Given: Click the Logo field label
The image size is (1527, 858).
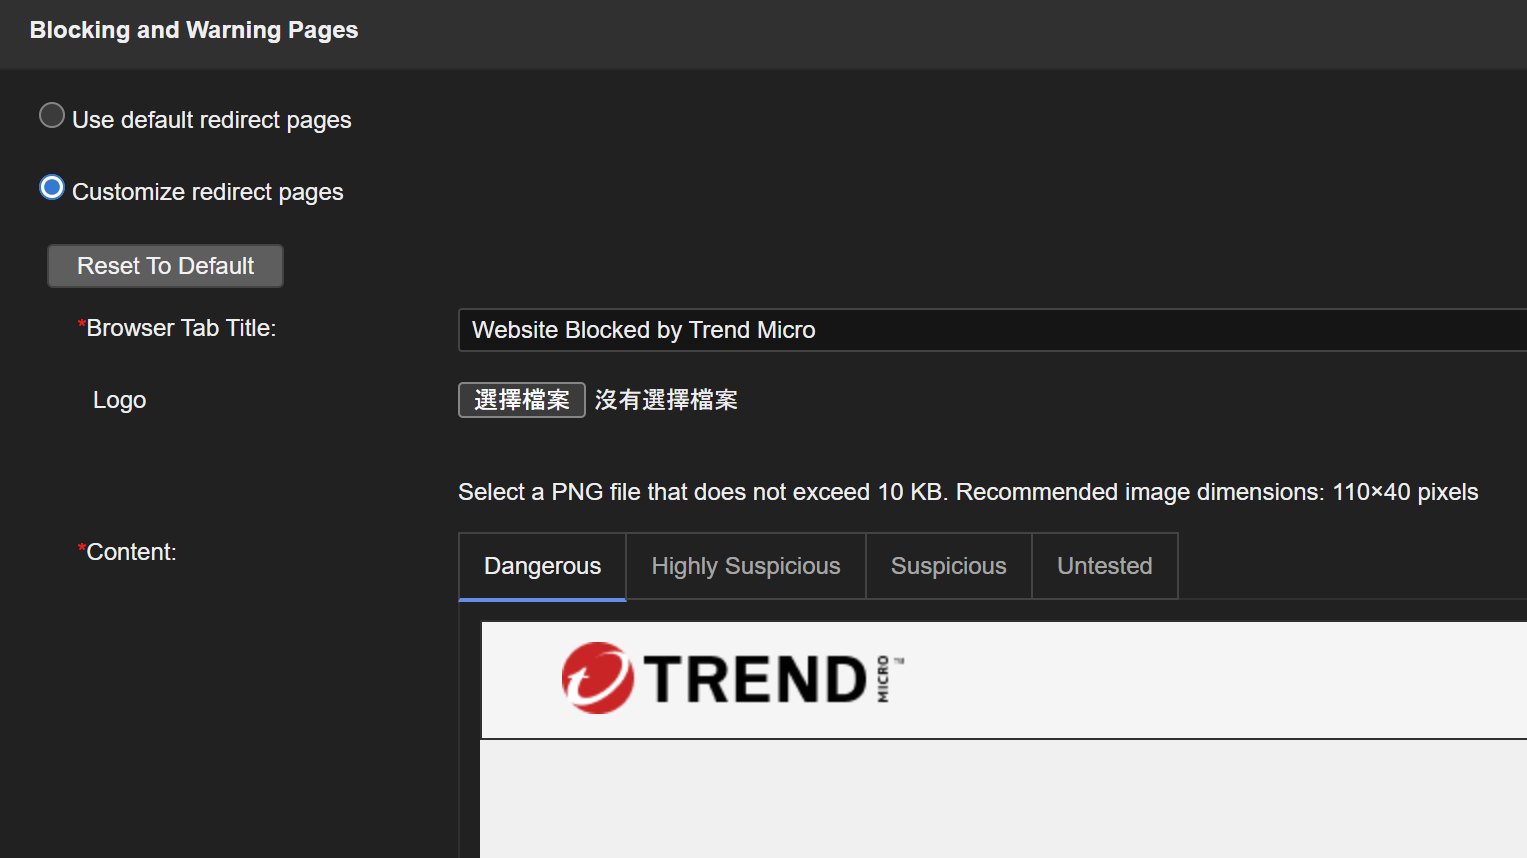Looking at the screenshot, I should (119, 400).
